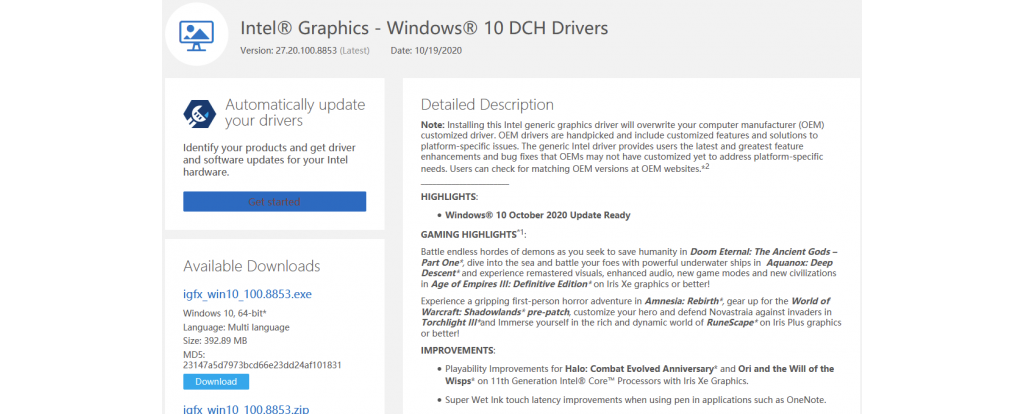Open igfx_win10_100.8853.zip download link
The image size is (1024, 414).
(x=246, y=409)
